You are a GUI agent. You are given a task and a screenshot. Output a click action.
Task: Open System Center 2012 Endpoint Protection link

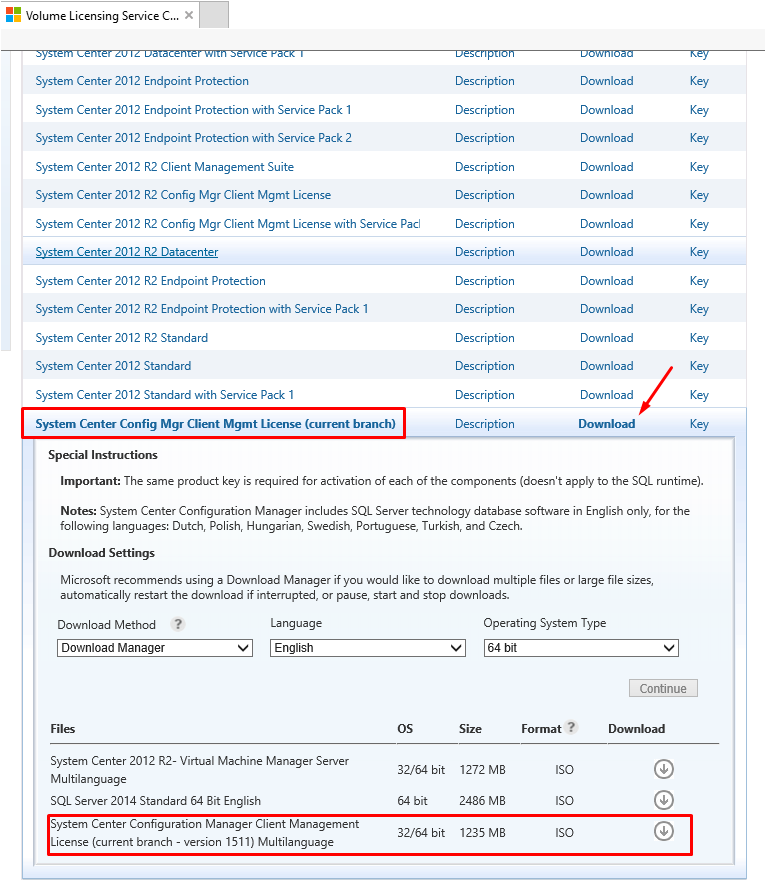coord(142,81)
